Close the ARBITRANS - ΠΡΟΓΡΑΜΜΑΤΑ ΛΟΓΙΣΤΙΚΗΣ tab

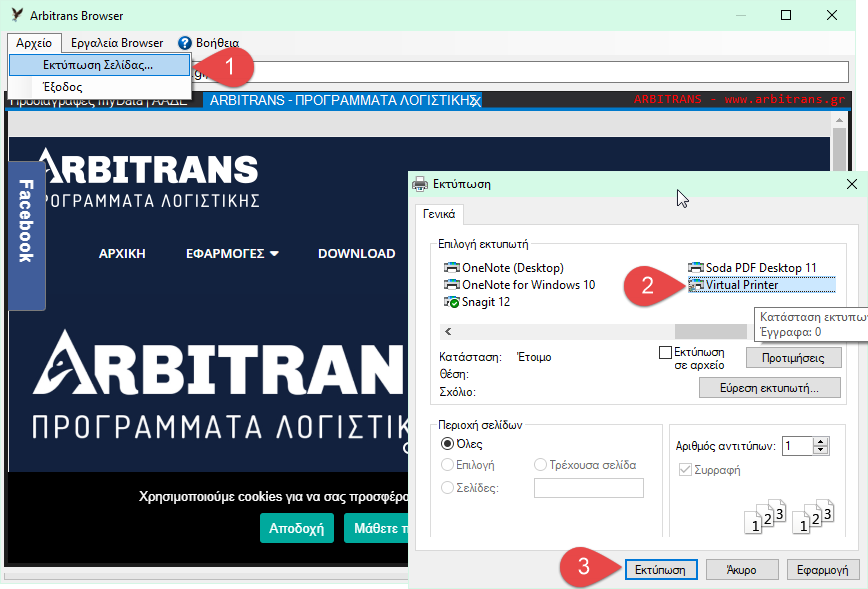tap(476, 101)
